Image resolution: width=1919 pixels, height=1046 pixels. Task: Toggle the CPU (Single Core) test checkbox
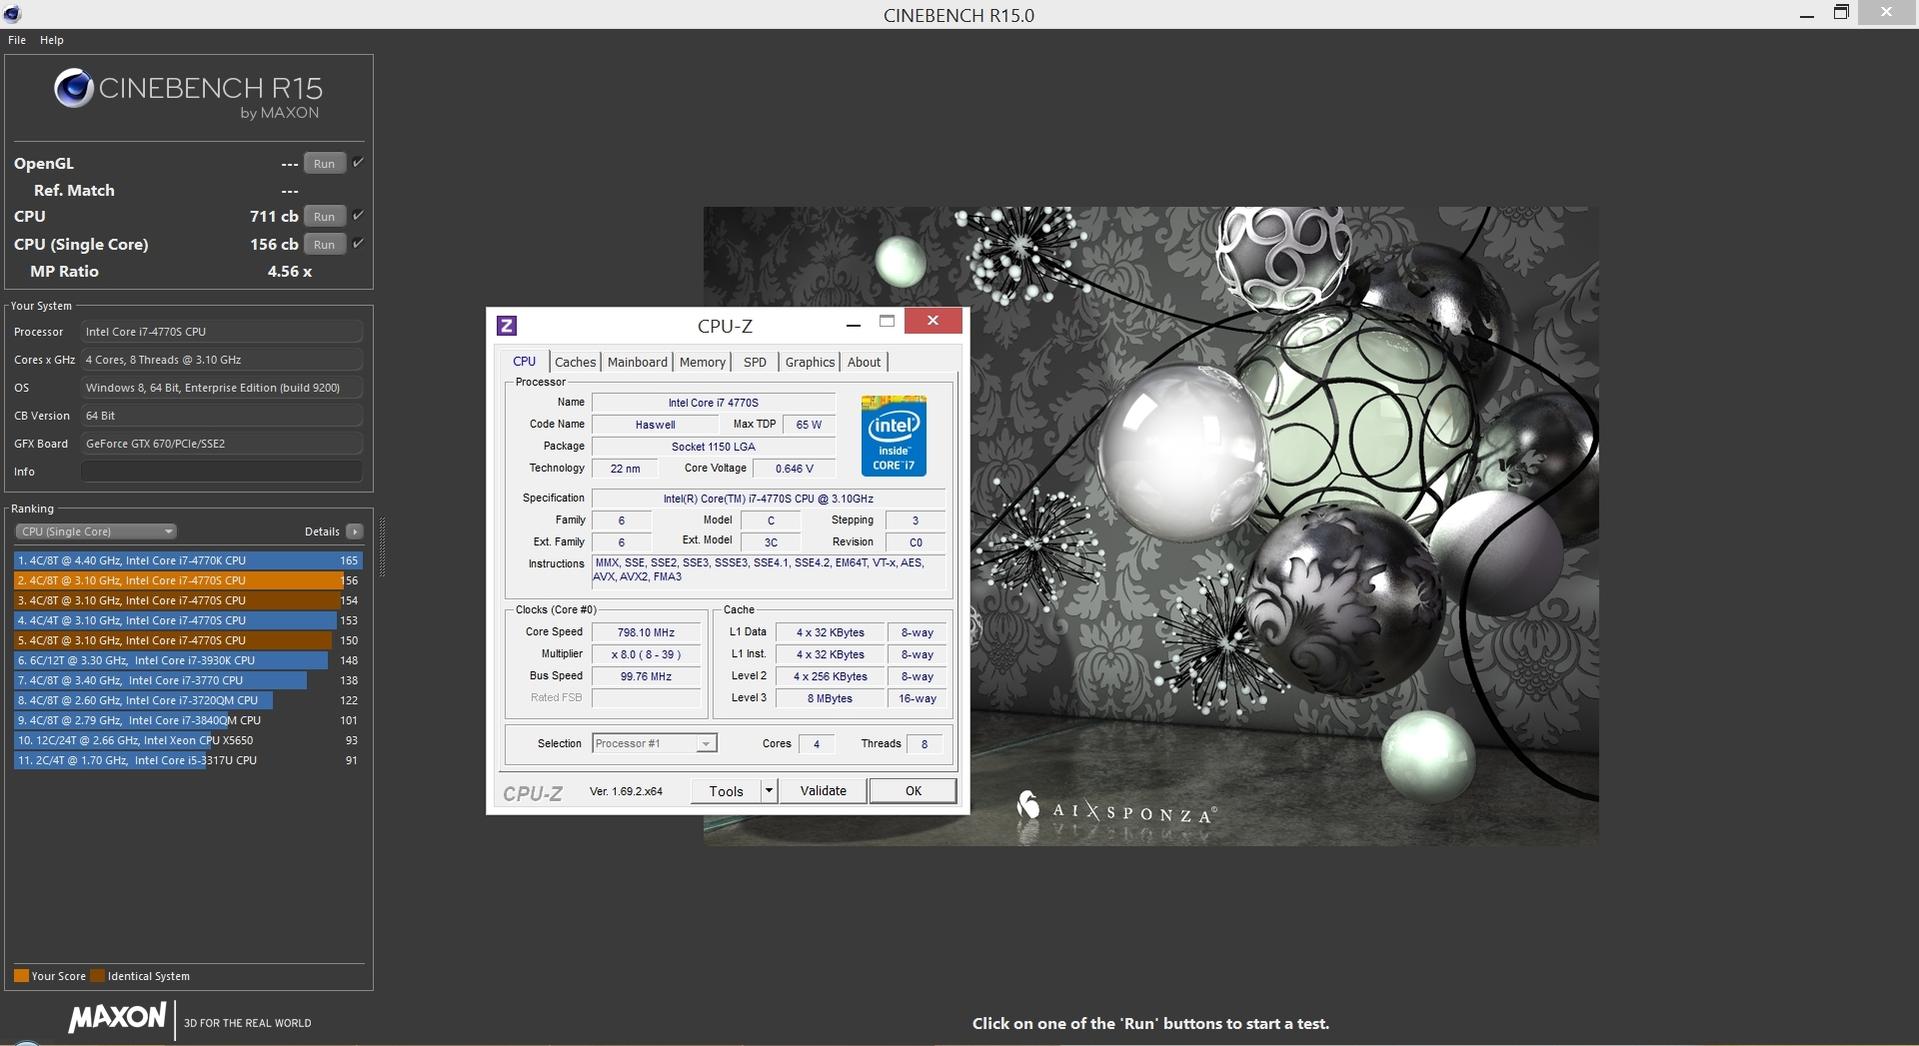point(358,243)
